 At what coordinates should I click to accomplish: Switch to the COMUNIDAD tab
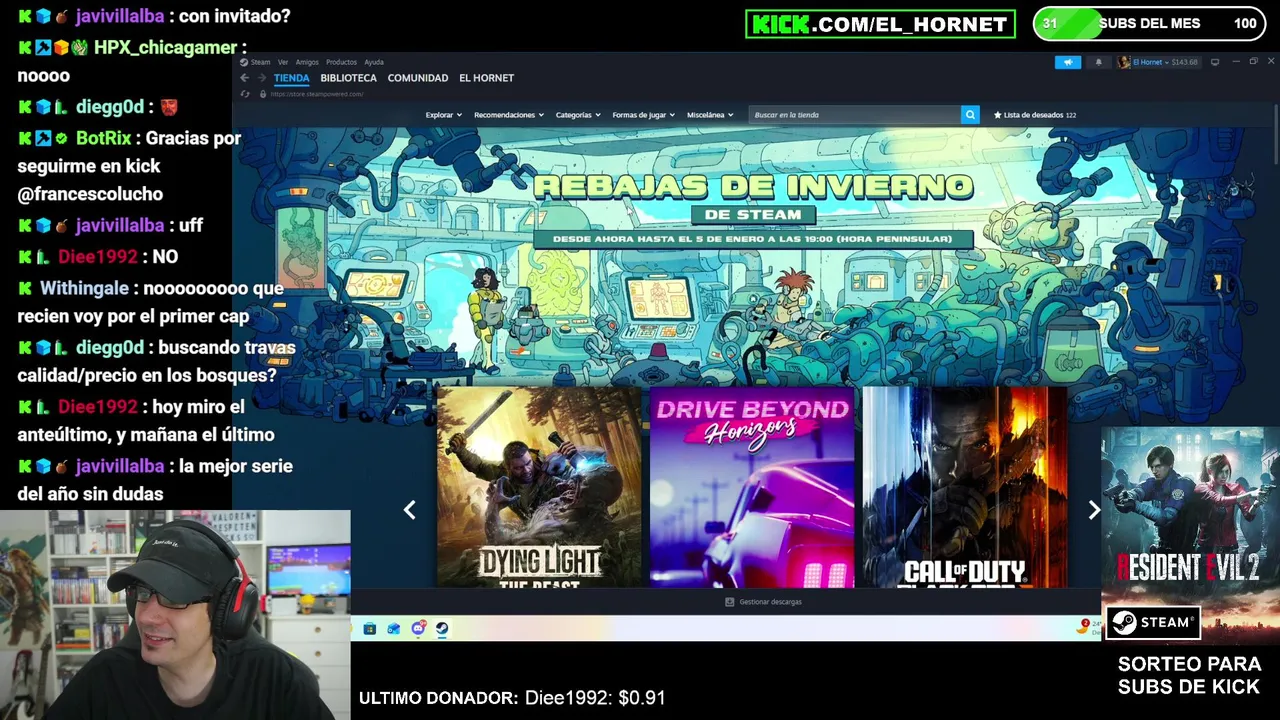point(418,78)
